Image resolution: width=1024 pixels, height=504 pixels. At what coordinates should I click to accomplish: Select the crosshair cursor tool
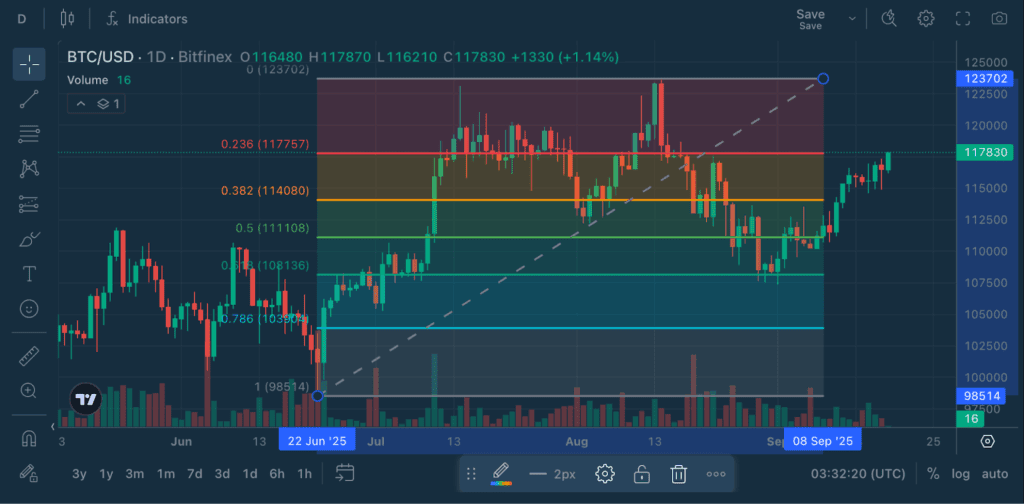29,64
